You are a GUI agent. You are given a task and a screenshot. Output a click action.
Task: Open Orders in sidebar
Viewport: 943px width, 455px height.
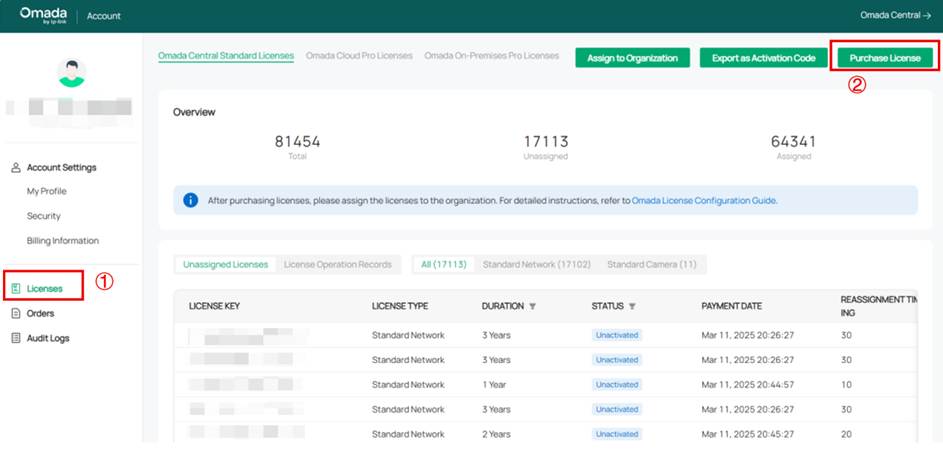click(x=40, y=313)
